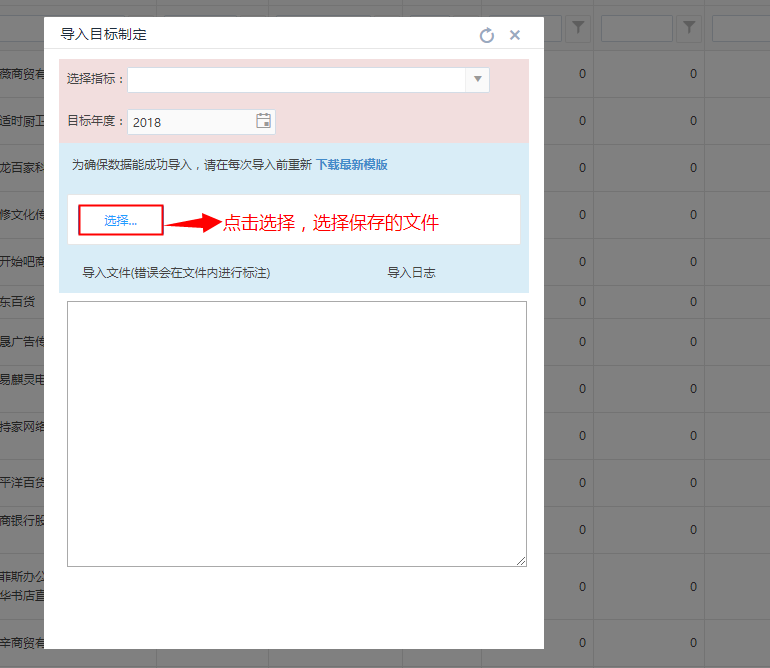Click the first funnel filter icon beside dialog
Viewport: 770px width, 668px height.
click(x=578, y=29)
